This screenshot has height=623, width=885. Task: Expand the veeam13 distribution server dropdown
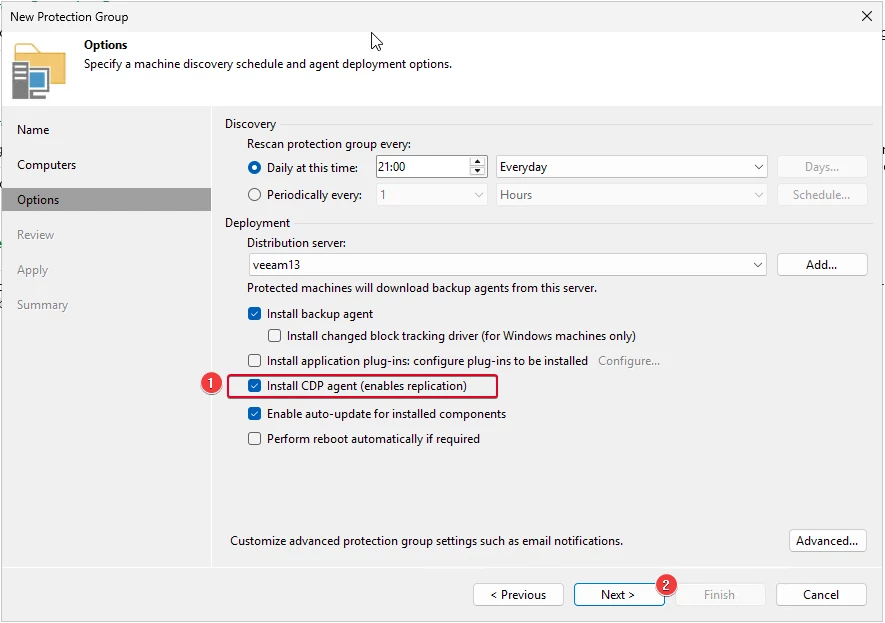[x=507, y=265]
